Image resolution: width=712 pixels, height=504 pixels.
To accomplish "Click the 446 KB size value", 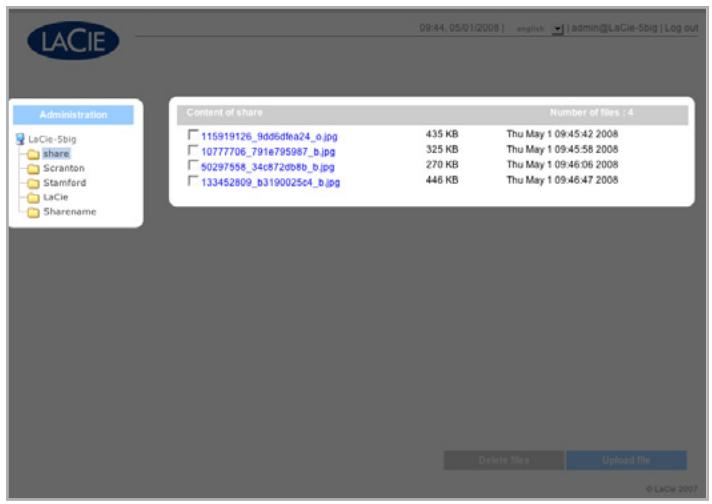I will pos(442,180).
